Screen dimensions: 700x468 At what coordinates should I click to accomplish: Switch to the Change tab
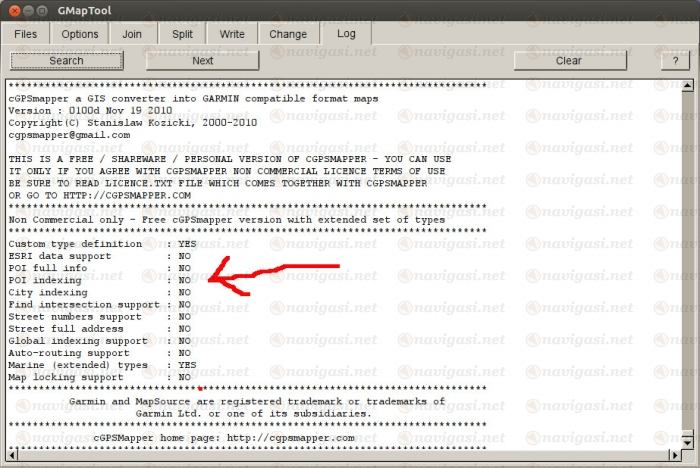click(x=288, y=34)
